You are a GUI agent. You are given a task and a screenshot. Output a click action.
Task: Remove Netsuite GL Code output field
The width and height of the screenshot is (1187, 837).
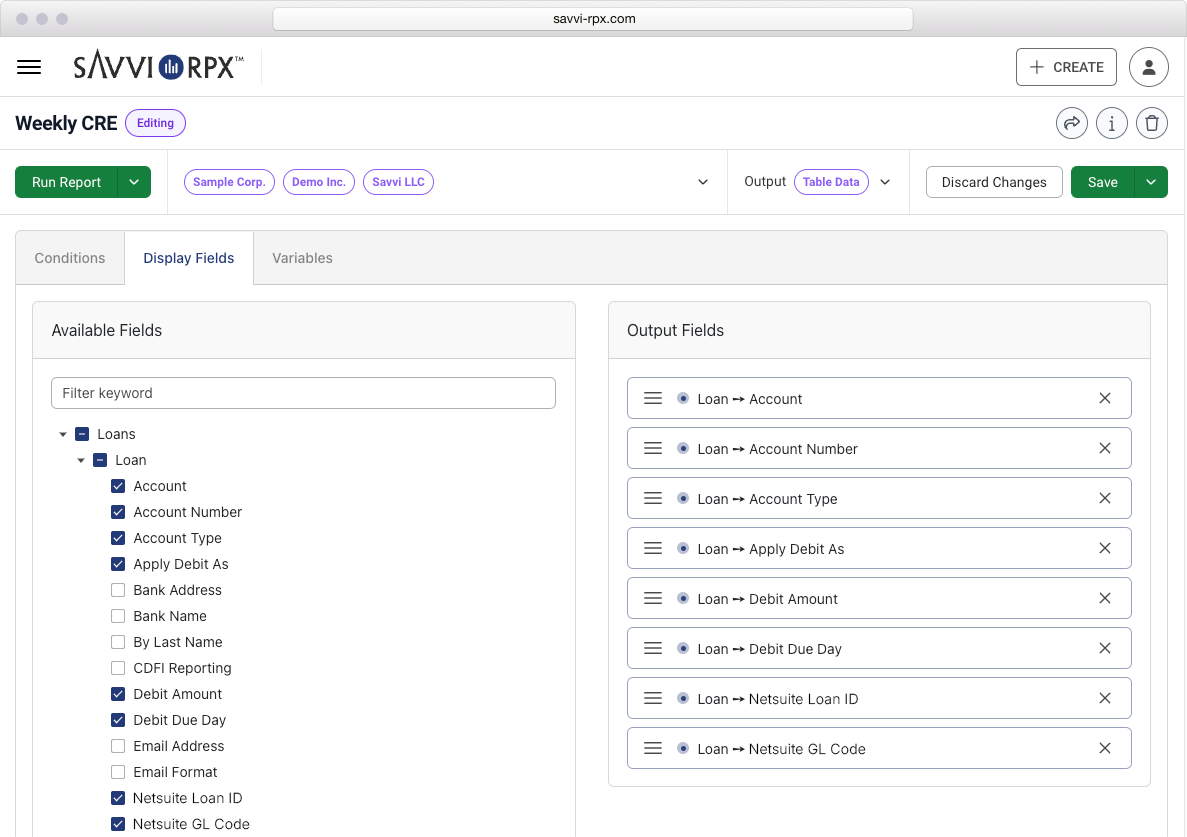pyautogui.click(x=1105, y=748)
